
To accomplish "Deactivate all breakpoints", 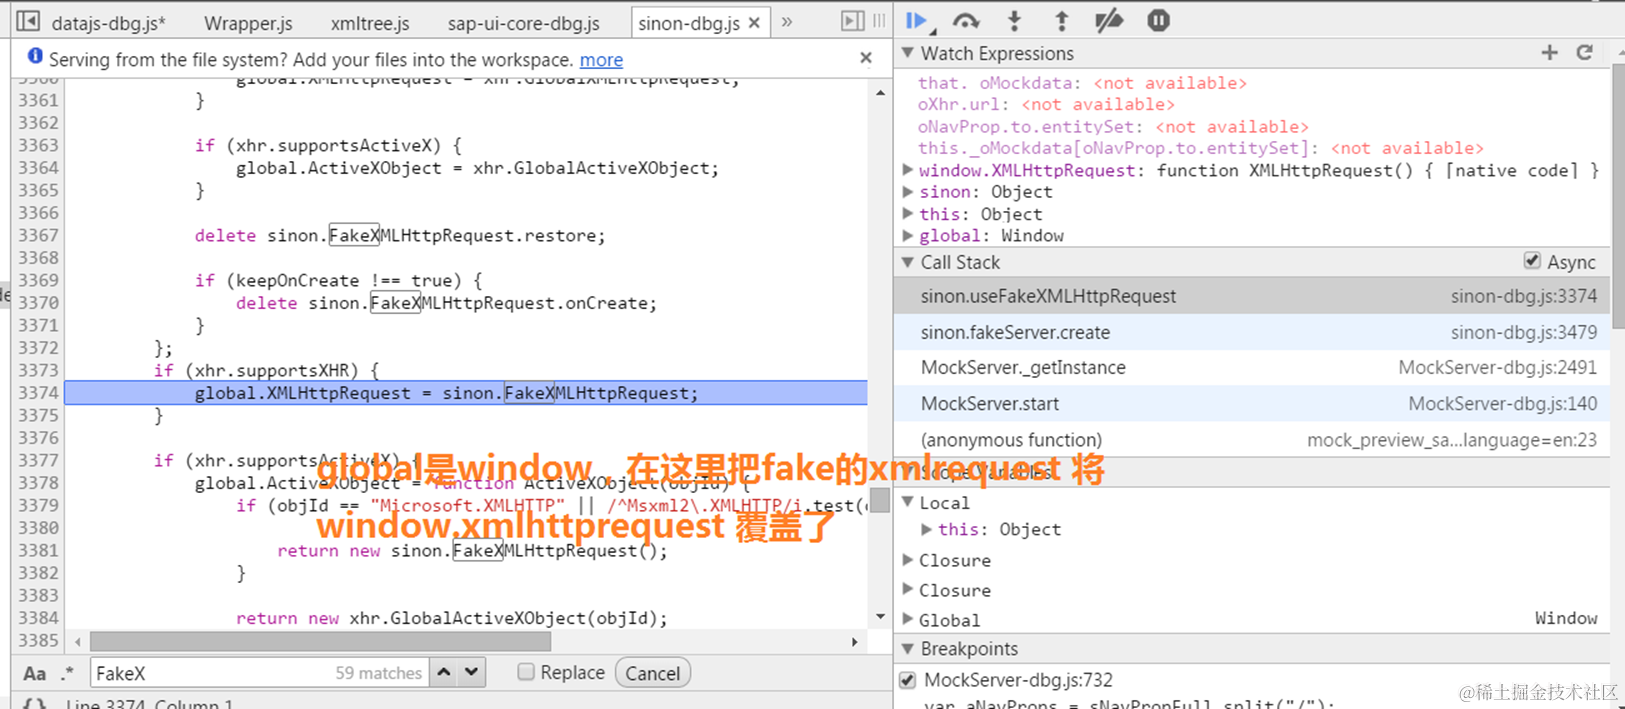I will 1109,21.
